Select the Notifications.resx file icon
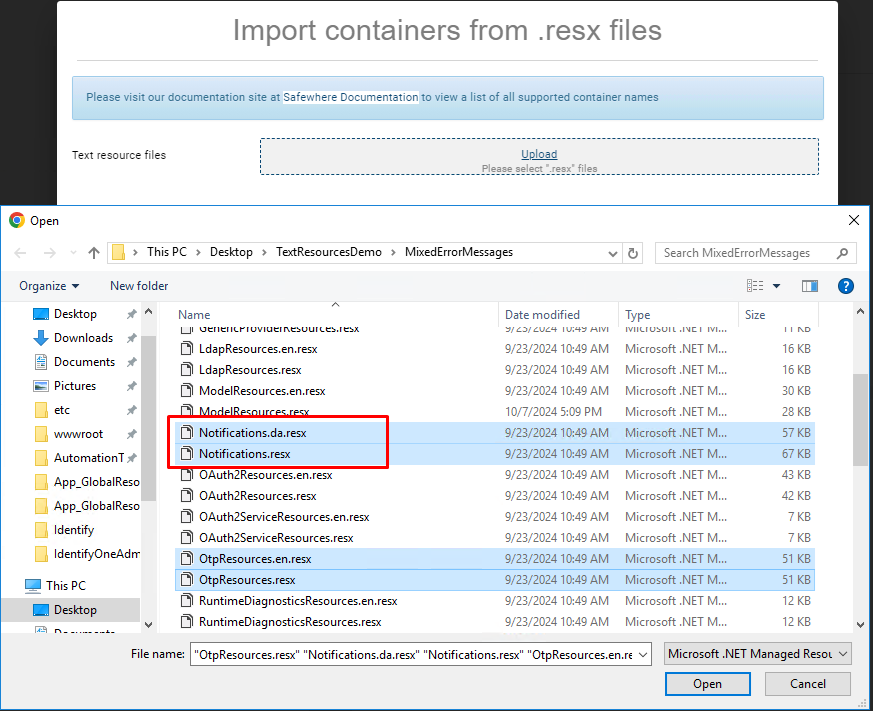 (x=187, y=453)
